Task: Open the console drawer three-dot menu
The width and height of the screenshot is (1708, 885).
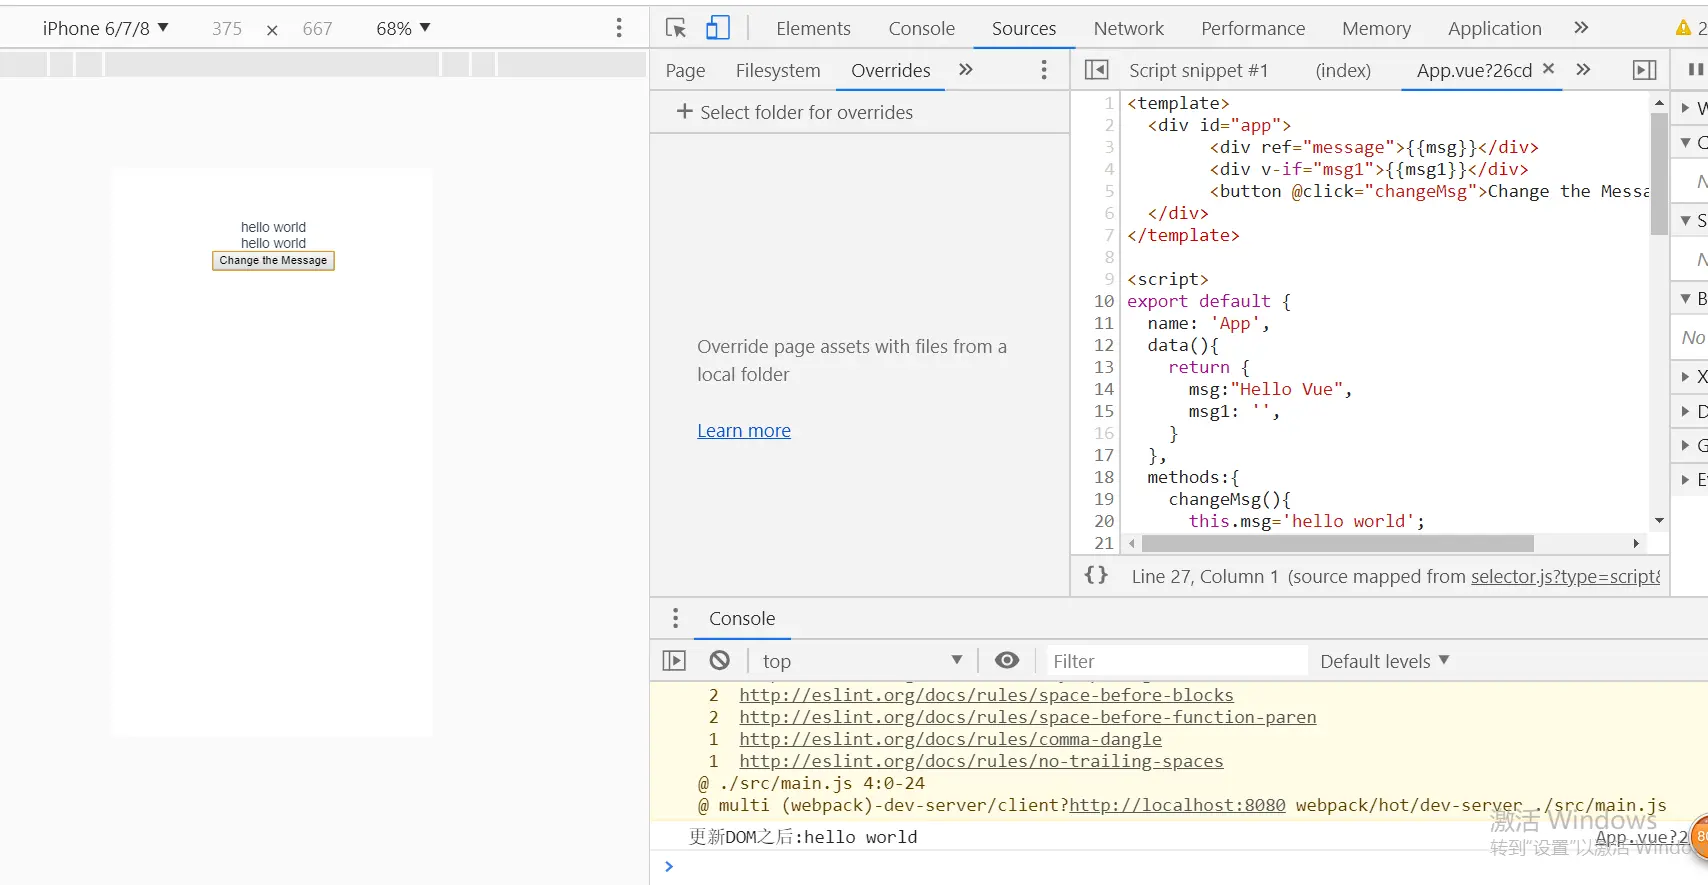Action: (x=675, y=618)
